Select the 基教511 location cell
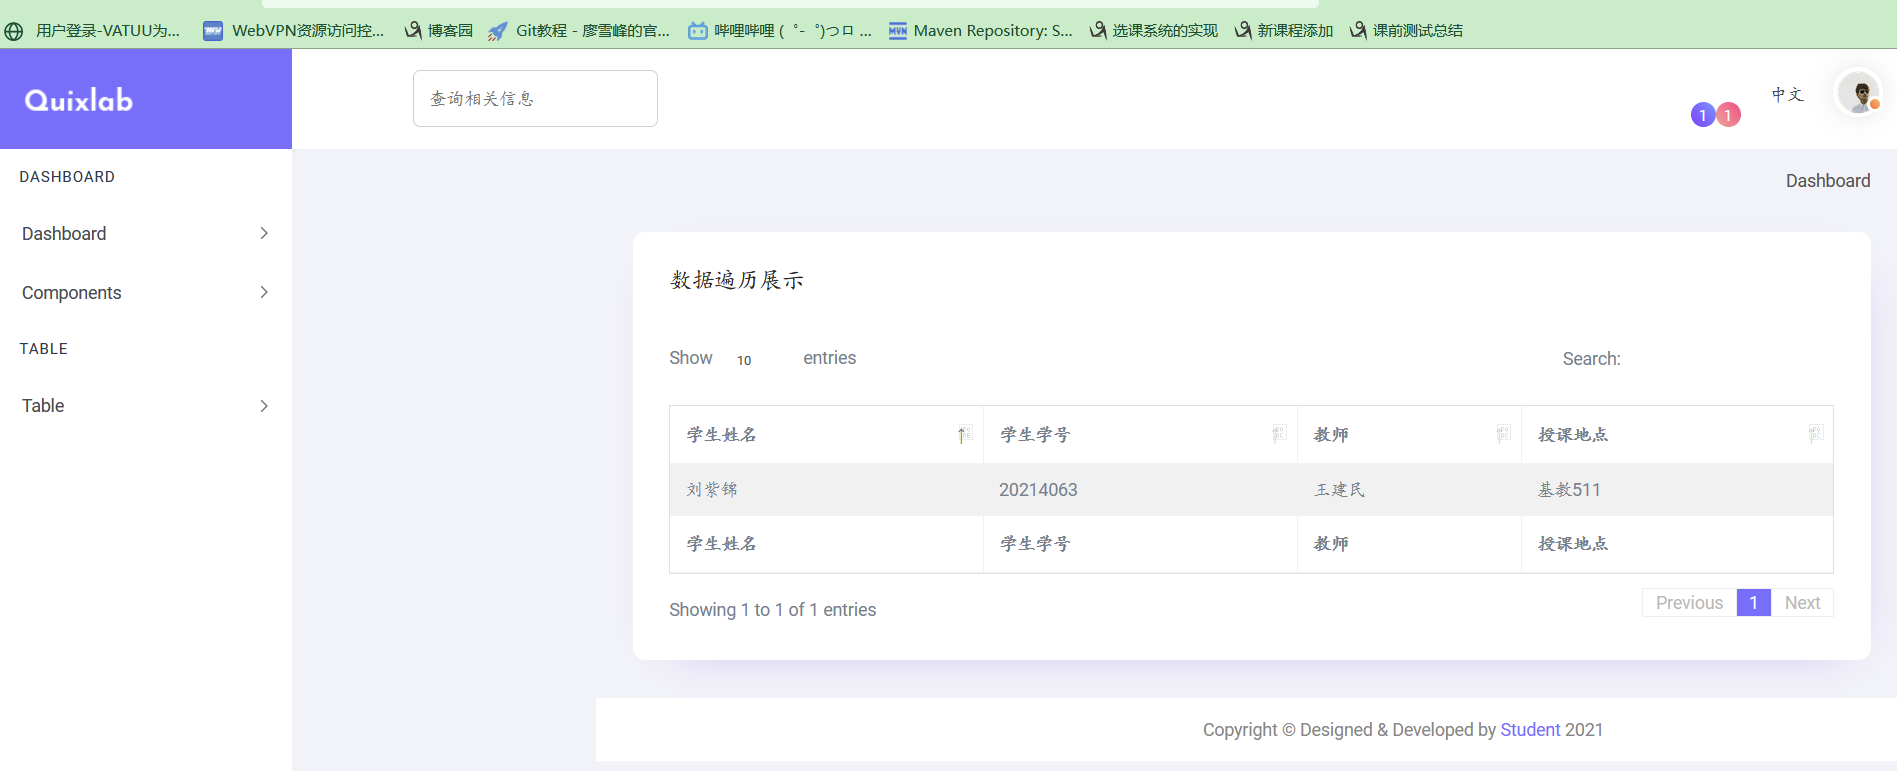 (x=1677, y=489)
